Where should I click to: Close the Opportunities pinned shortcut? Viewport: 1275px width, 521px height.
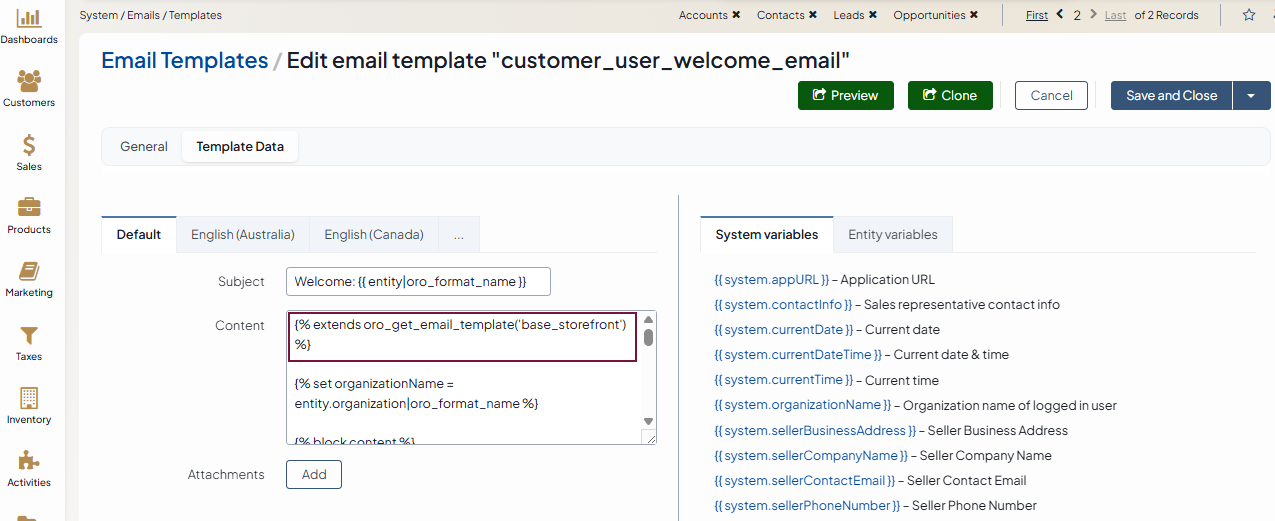[x=974, y=15]
